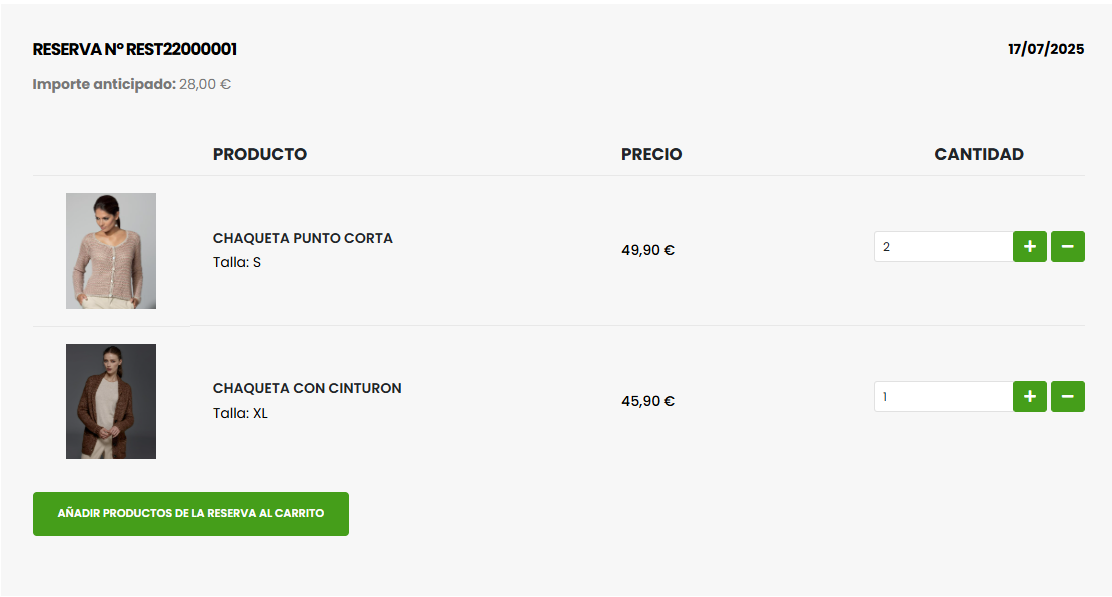Click the reservation date 17/07/2025
Viewport: 1112px width, 597px height.
(1046, 49)
